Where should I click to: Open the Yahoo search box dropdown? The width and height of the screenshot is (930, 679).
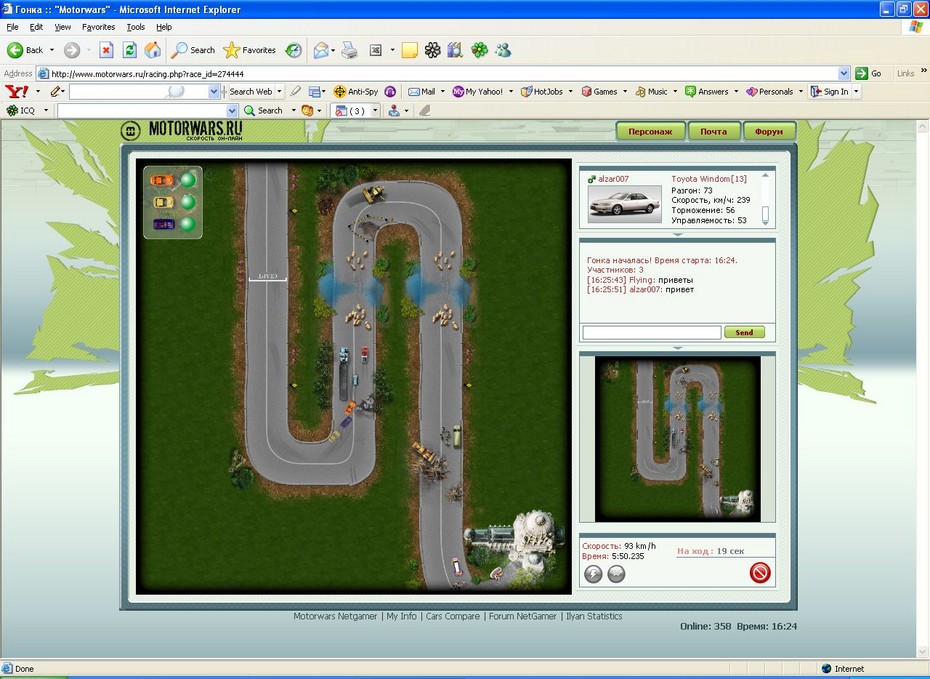[x=214, y=91]
